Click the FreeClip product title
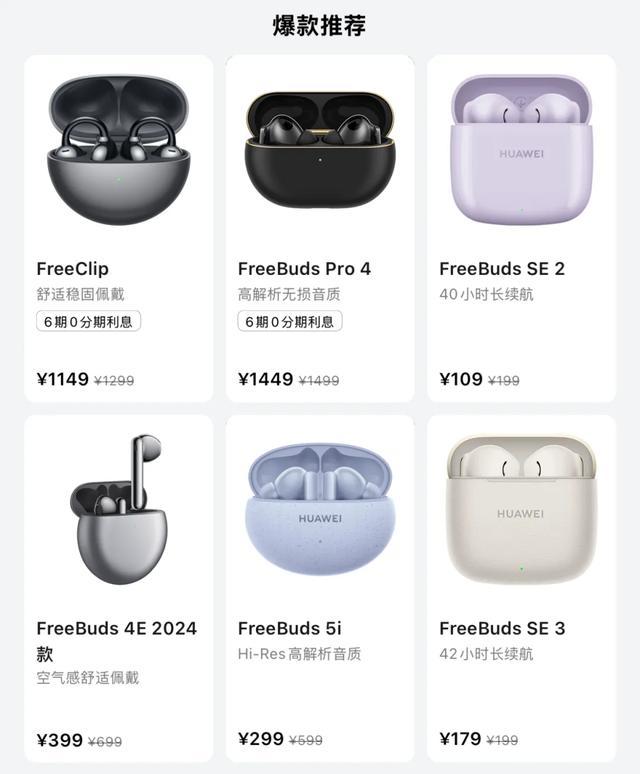 tap(73, 269)
